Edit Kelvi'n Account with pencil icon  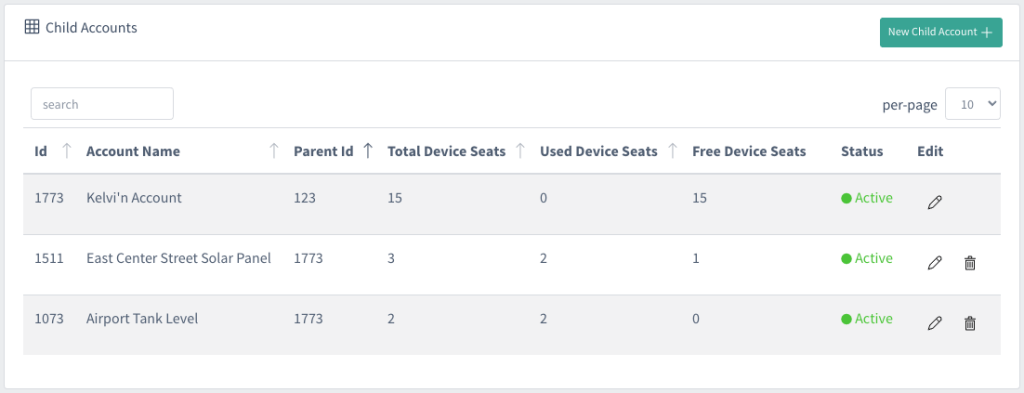(x=935, y=203)
